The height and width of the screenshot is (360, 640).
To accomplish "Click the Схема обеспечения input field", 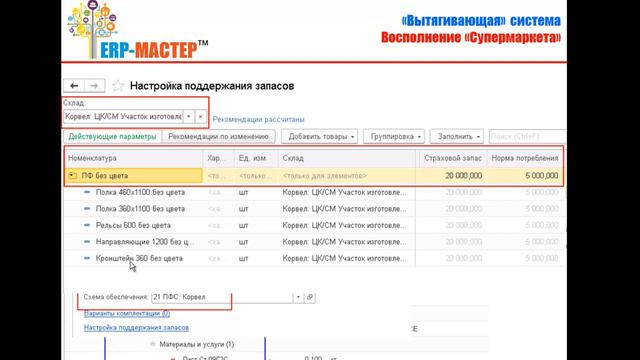I will click(x=222, y=297).
